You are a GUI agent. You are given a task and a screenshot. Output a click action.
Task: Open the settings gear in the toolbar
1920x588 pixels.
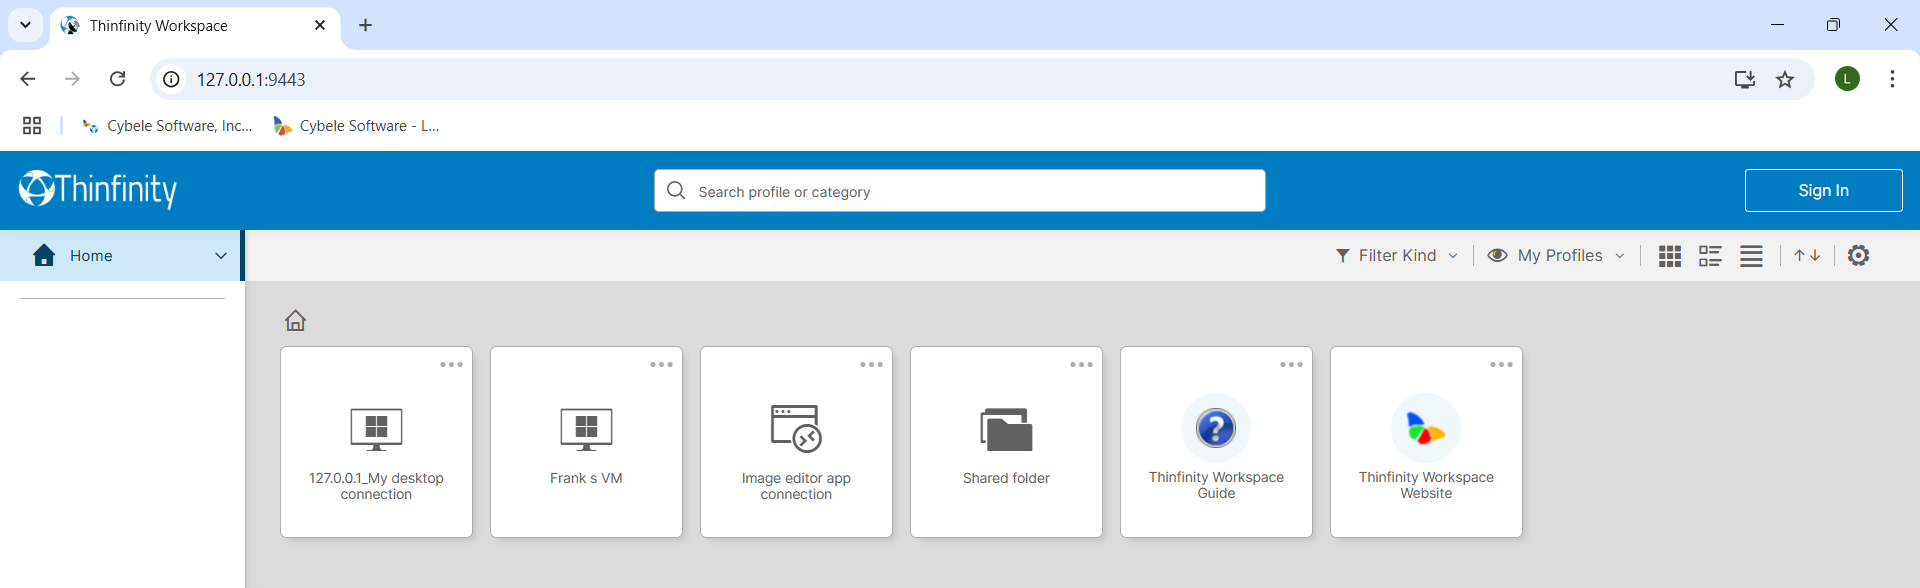tap(1858, 255)
